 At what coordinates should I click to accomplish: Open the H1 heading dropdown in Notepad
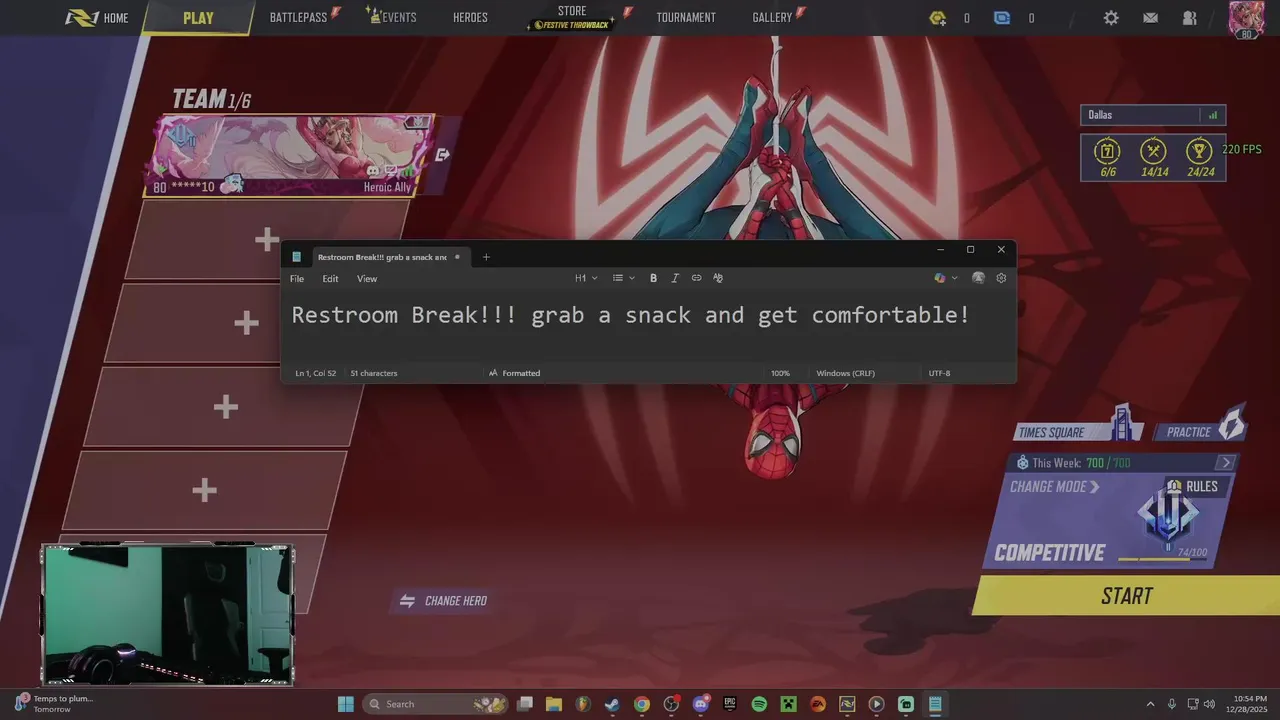point(586,278)
